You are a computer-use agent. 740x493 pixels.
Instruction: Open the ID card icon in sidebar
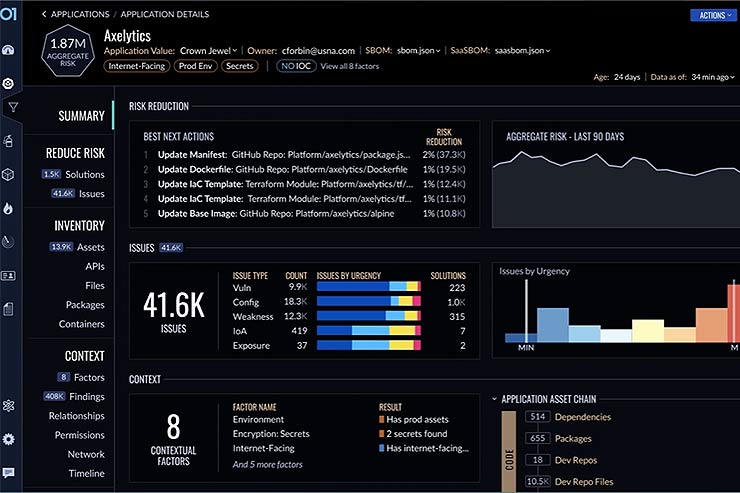click(9, 275)
